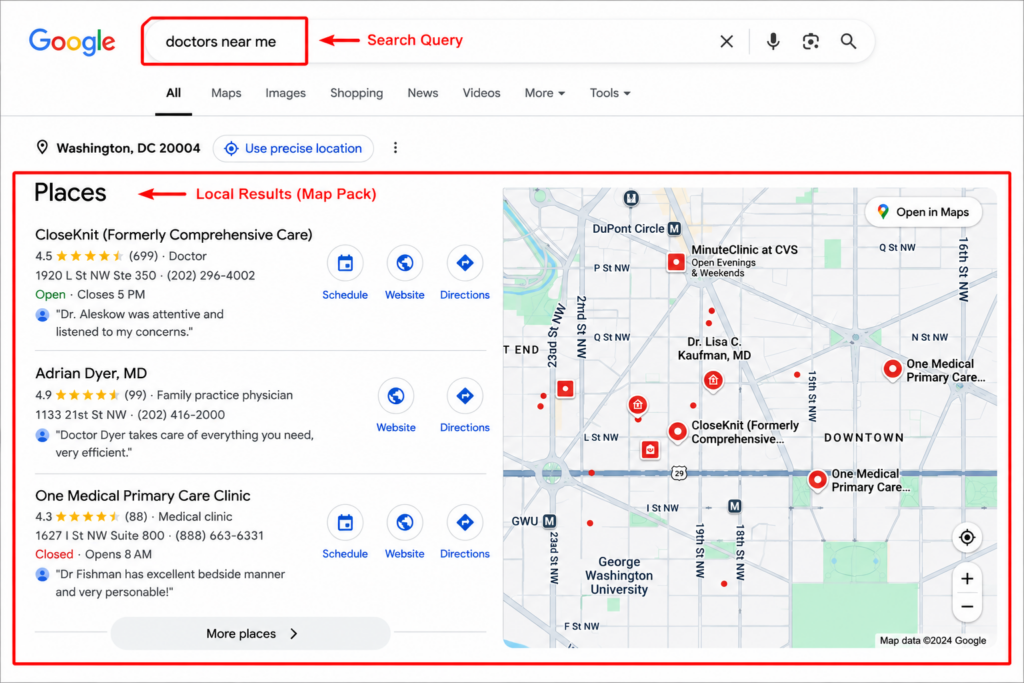Expand the More dropdown

tap(545, 93)
